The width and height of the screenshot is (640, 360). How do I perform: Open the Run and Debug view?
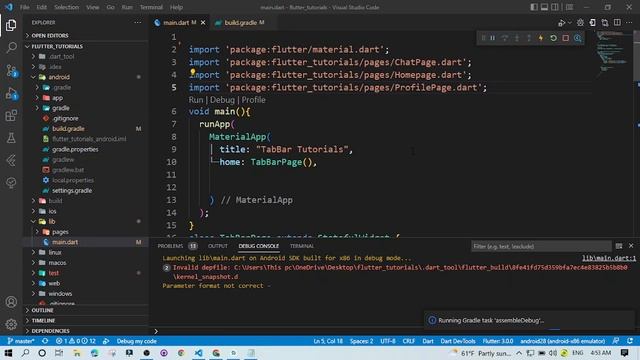(11, 93)
